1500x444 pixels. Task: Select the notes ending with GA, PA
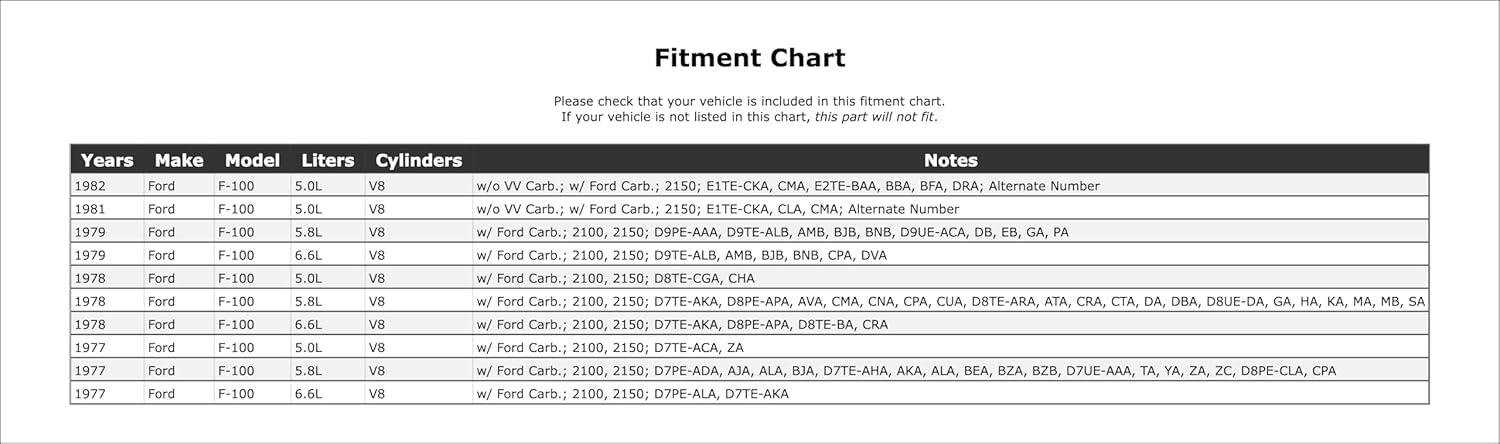[772, 232]
